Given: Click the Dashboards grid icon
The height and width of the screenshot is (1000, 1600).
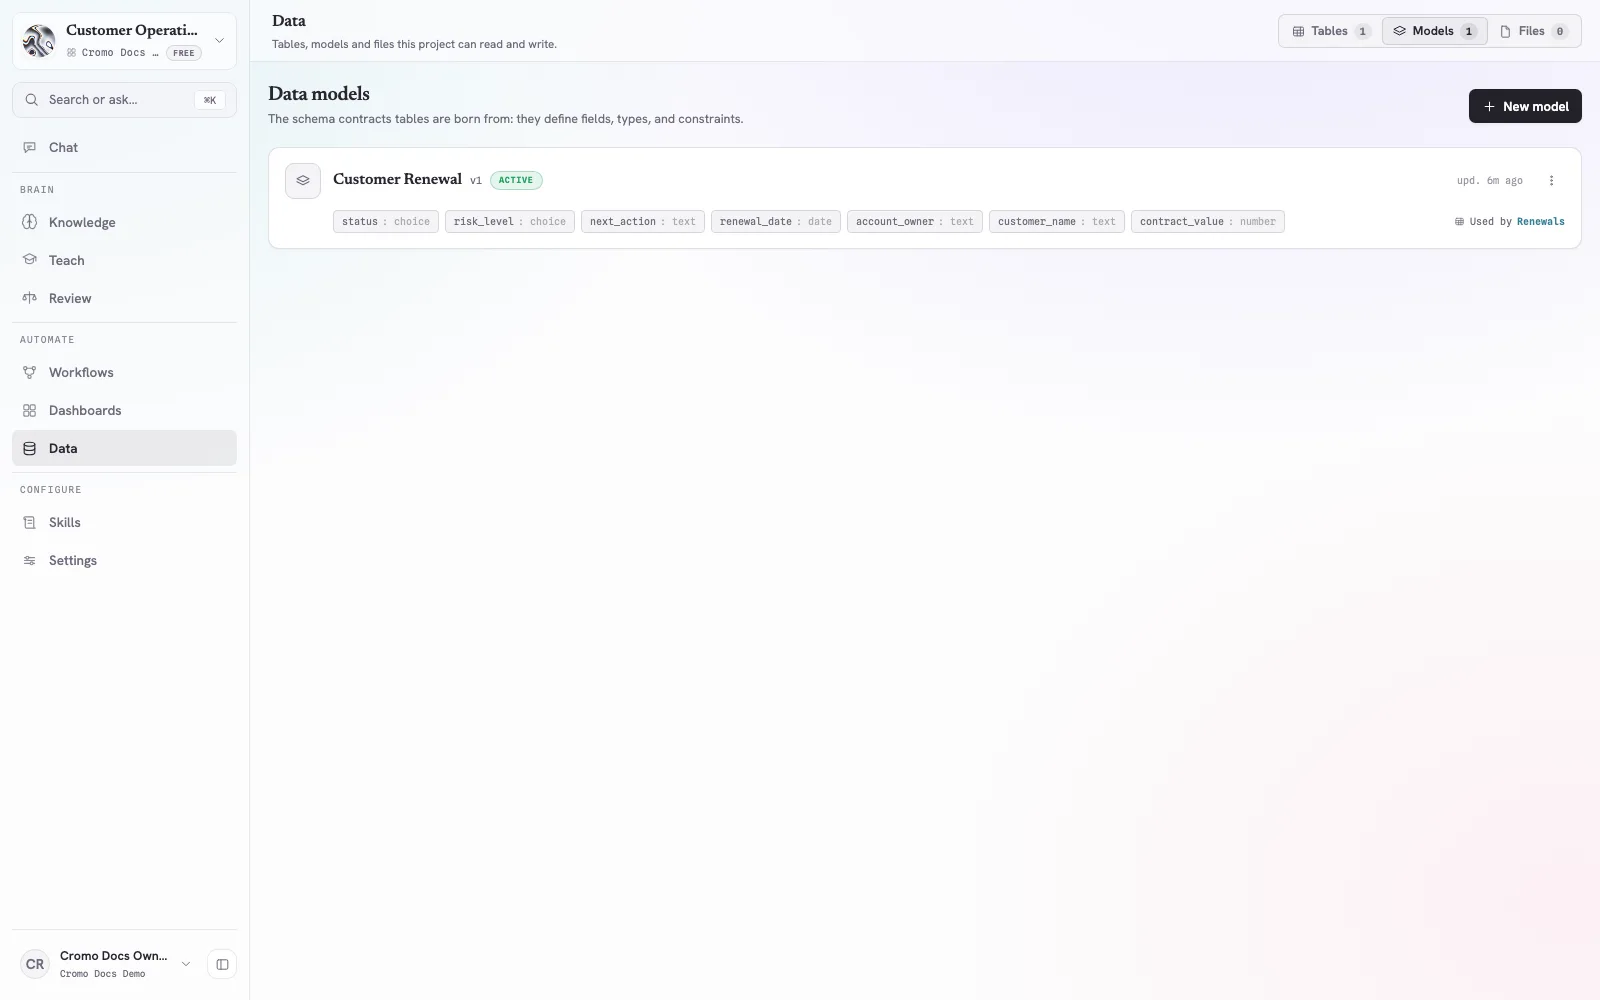Looking at the screenshot, I should [30, 410].
